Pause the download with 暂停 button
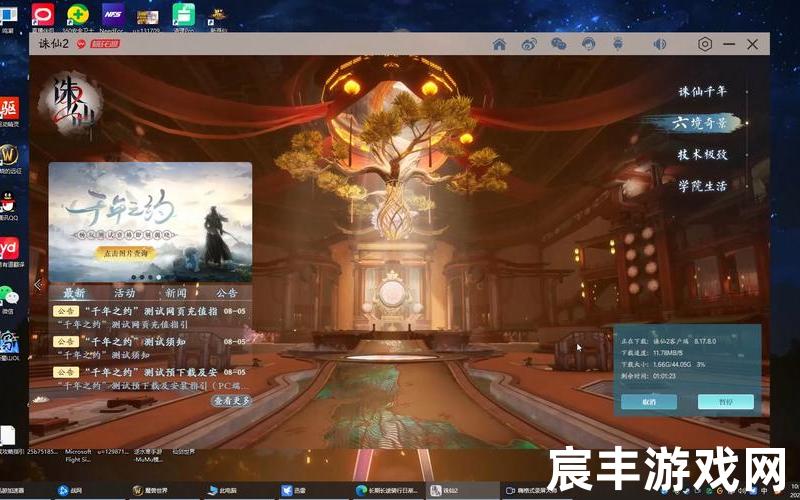Screen dimensions: 800x500 (726, 402)
